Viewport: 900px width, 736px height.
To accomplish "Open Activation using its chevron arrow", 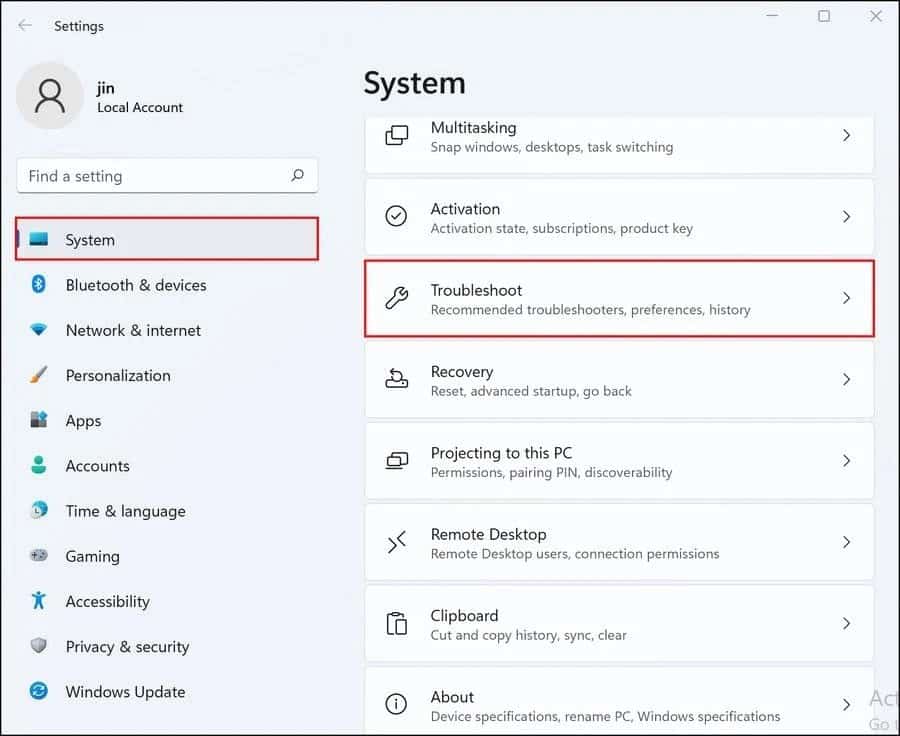I will click(847, 216).
